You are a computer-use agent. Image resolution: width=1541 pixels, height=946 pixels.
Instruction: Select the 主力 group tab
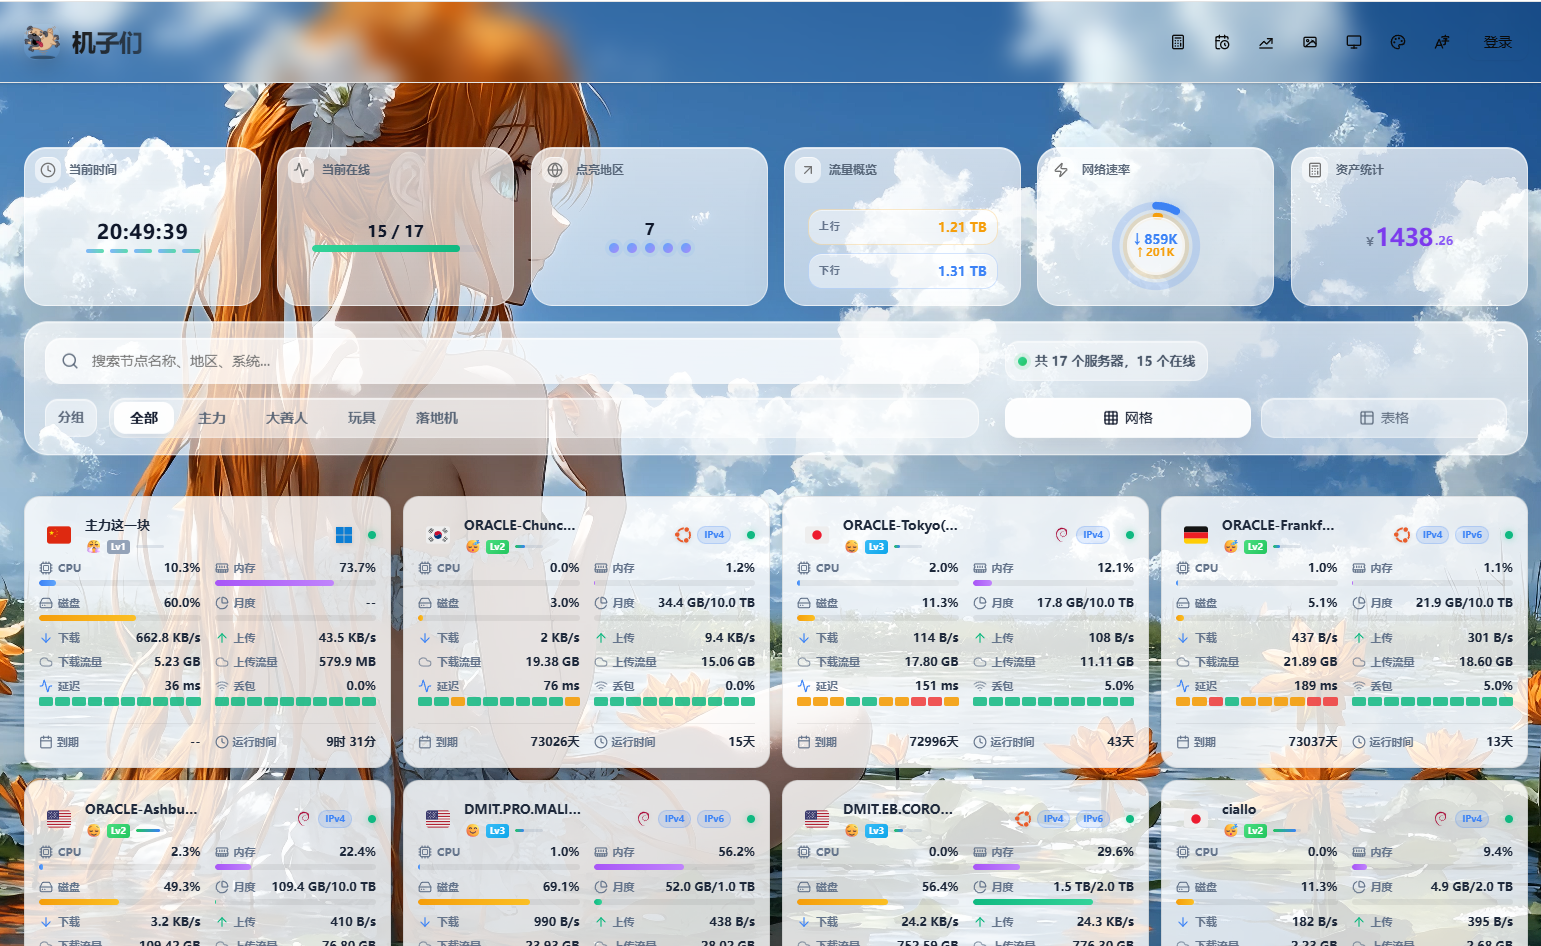[212, 418]
